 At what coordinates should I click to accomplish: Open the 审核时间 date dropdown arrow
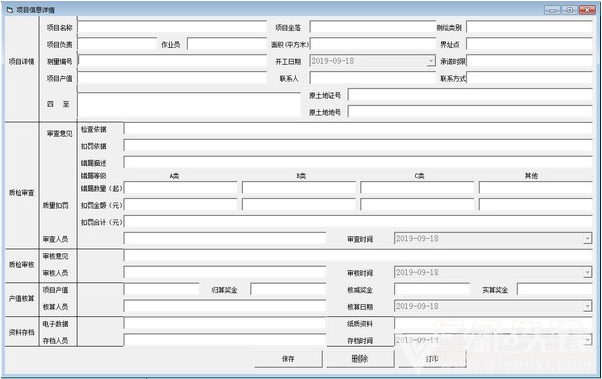pyautogui.click(x=587, y=273)
